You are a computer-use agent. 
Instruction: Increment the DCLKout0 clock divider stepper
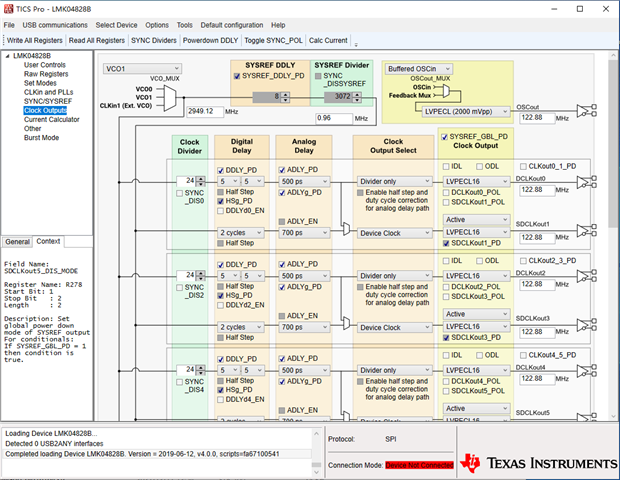[x=201, y=179]
